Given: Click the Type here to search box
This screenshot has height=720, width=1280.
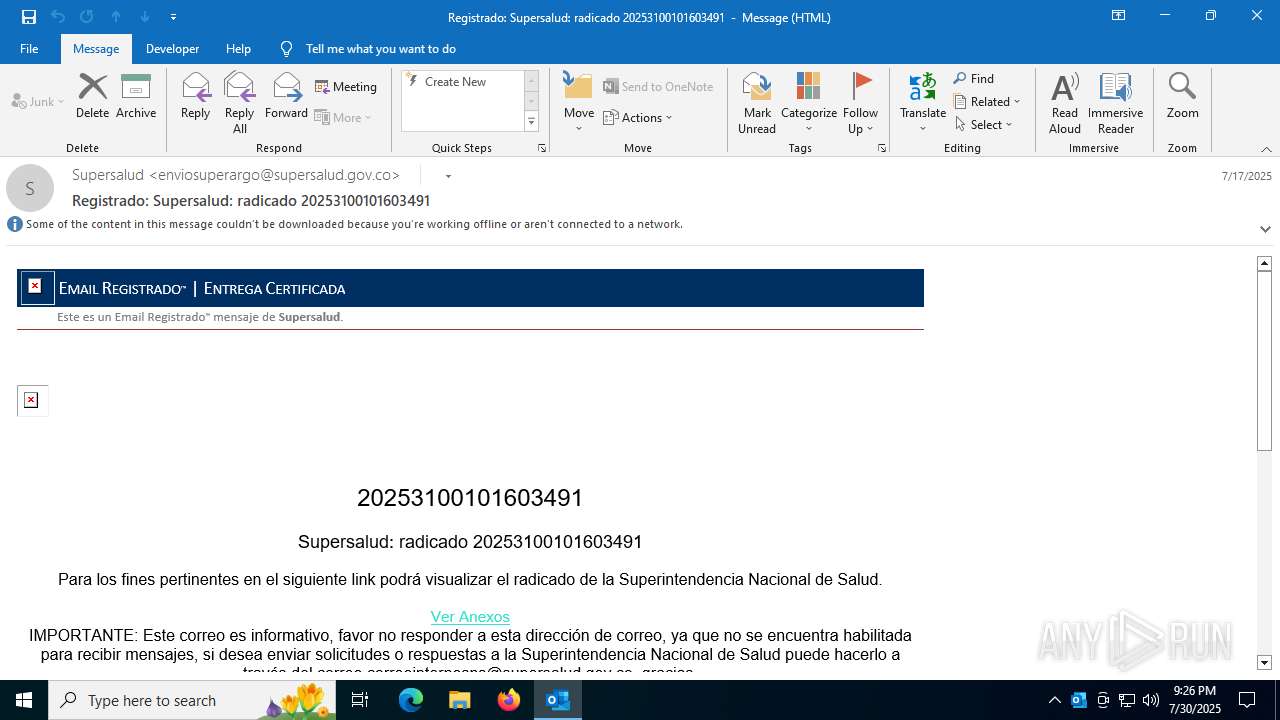Looking at the screenshot, I should (192, 700).
